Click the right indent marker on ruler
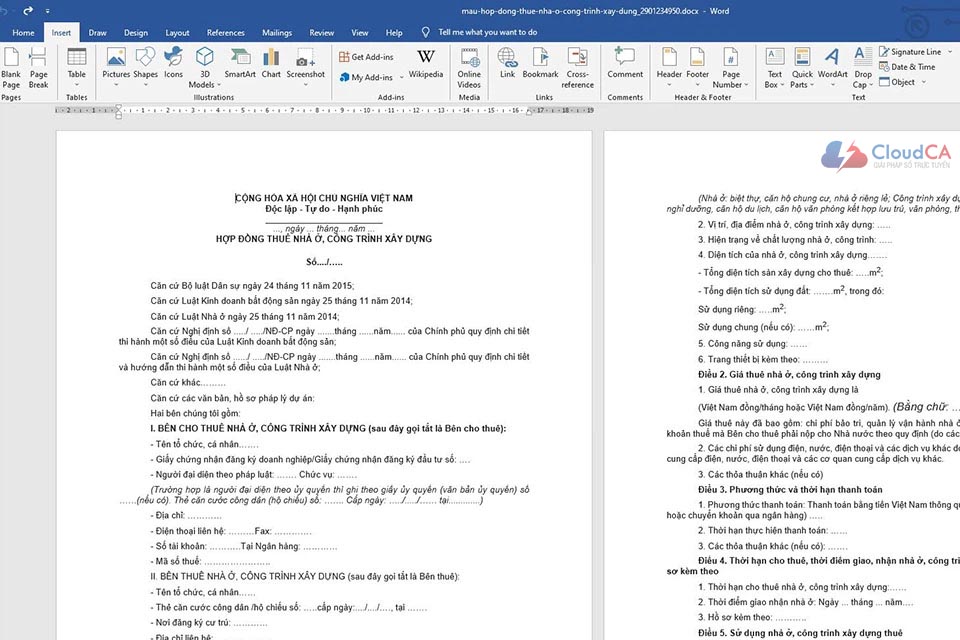The height and width of the screenshot is (640, 960). point(529,112)
